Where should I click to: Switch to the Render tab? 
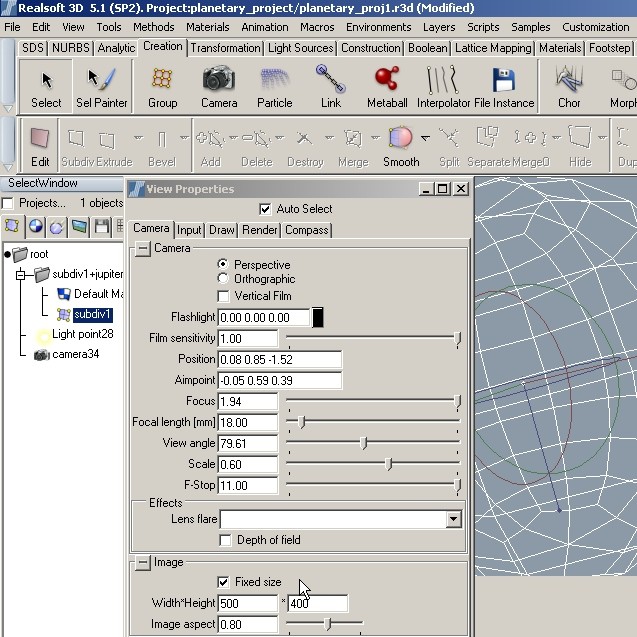(x=259, y=230)
